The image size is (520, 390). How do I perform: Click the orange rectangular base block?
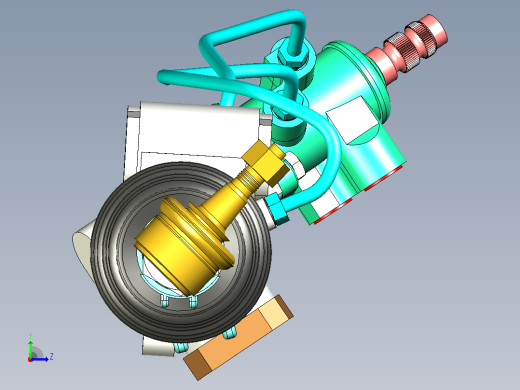pos(238,337)
